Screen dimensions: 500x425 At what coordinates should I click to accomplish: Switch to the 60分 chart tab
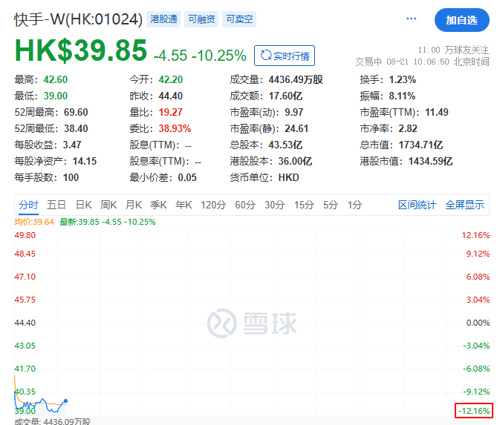(245, 205)
